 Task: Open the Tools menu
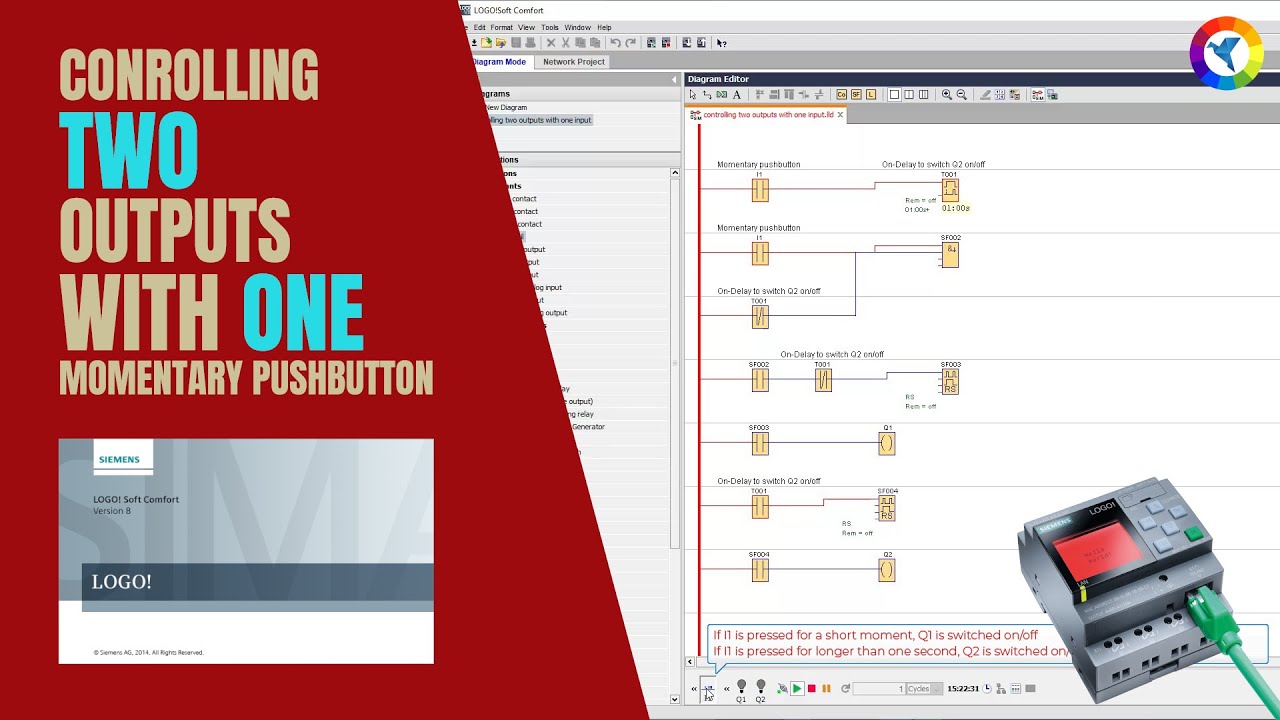pyautogui.click(x=550, y=27)
